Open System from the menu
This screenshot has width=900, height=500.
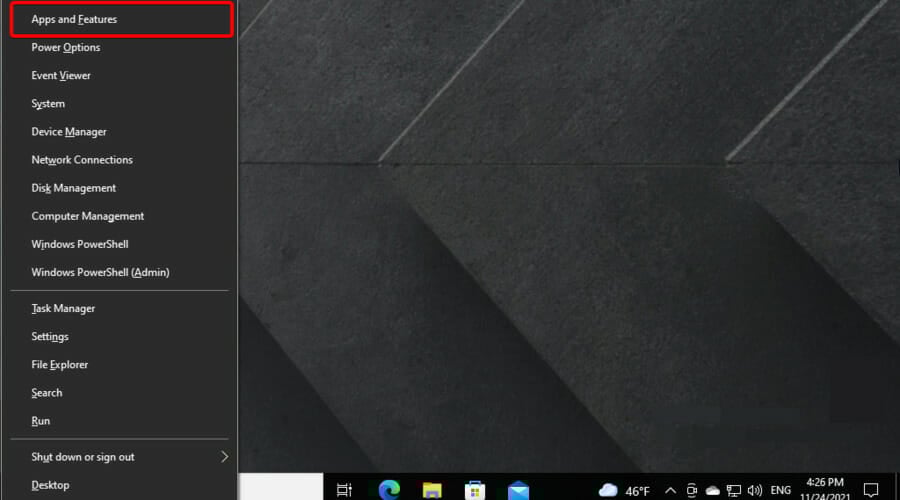121,104
